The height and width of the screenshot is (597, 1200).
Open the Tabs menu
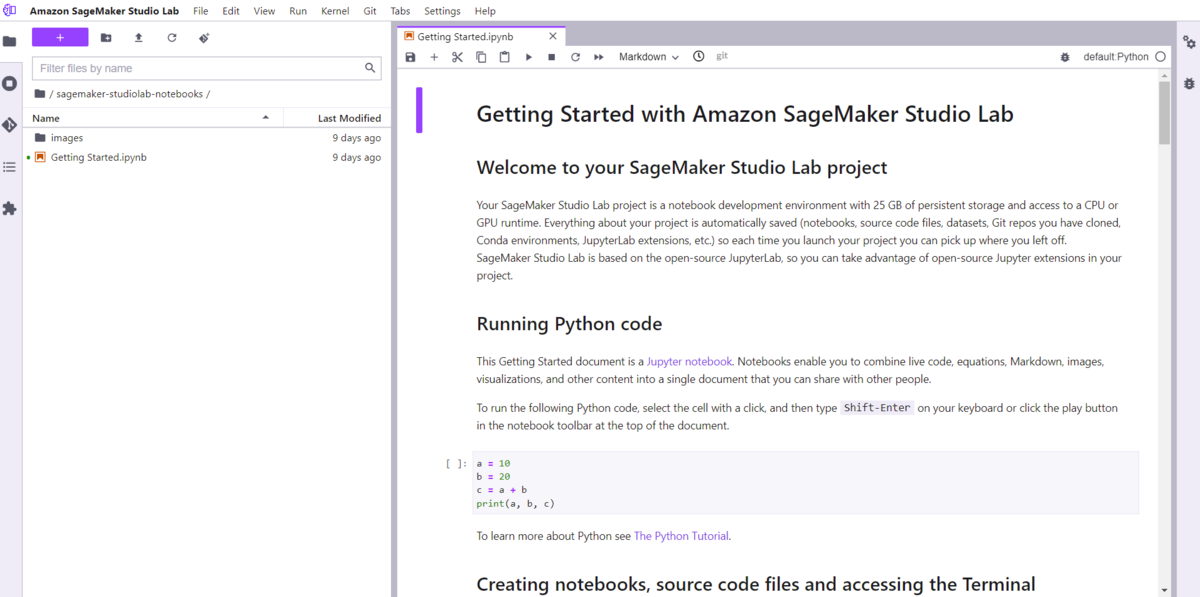coord(400,11)
